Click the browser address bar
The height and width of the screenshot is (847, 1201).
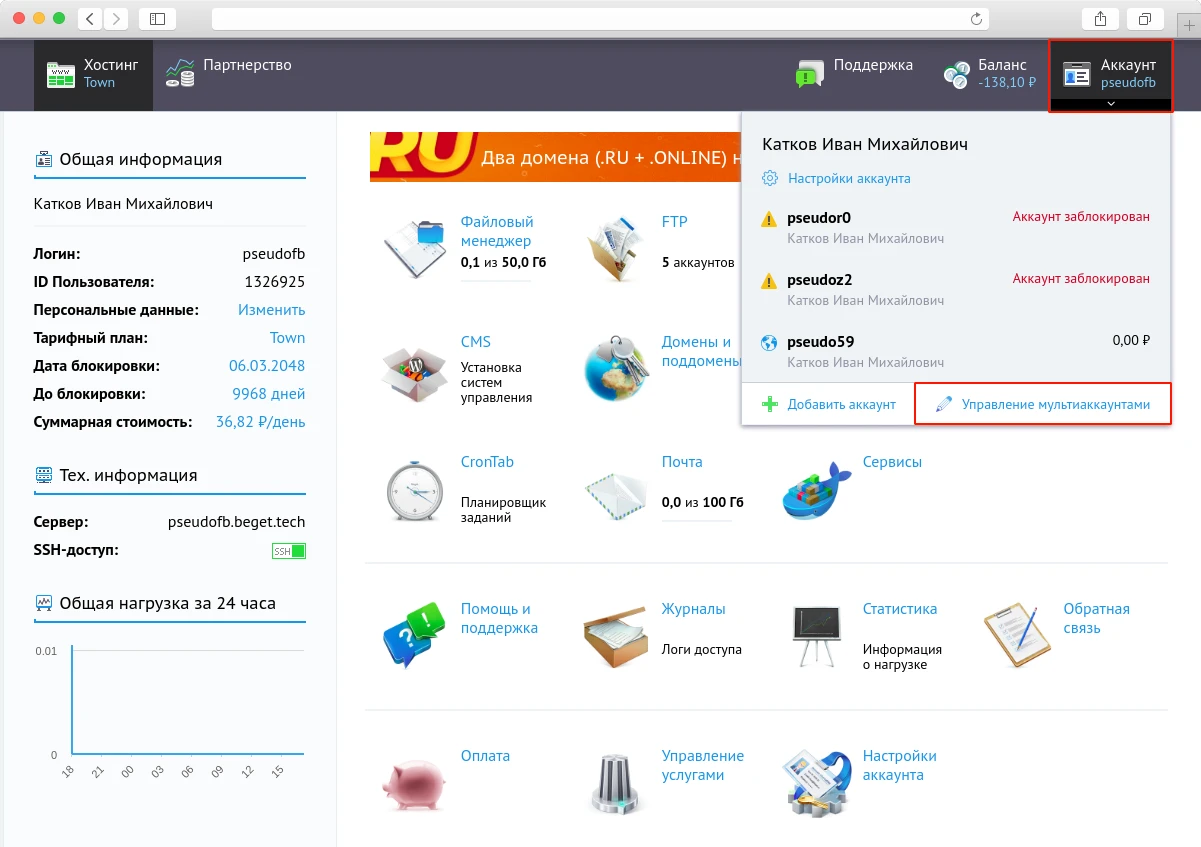590,19
